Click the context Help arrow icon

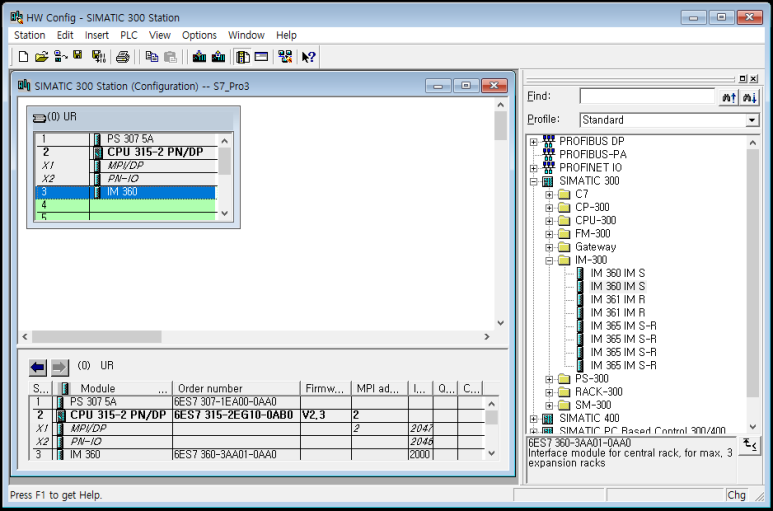coord(309,57)
